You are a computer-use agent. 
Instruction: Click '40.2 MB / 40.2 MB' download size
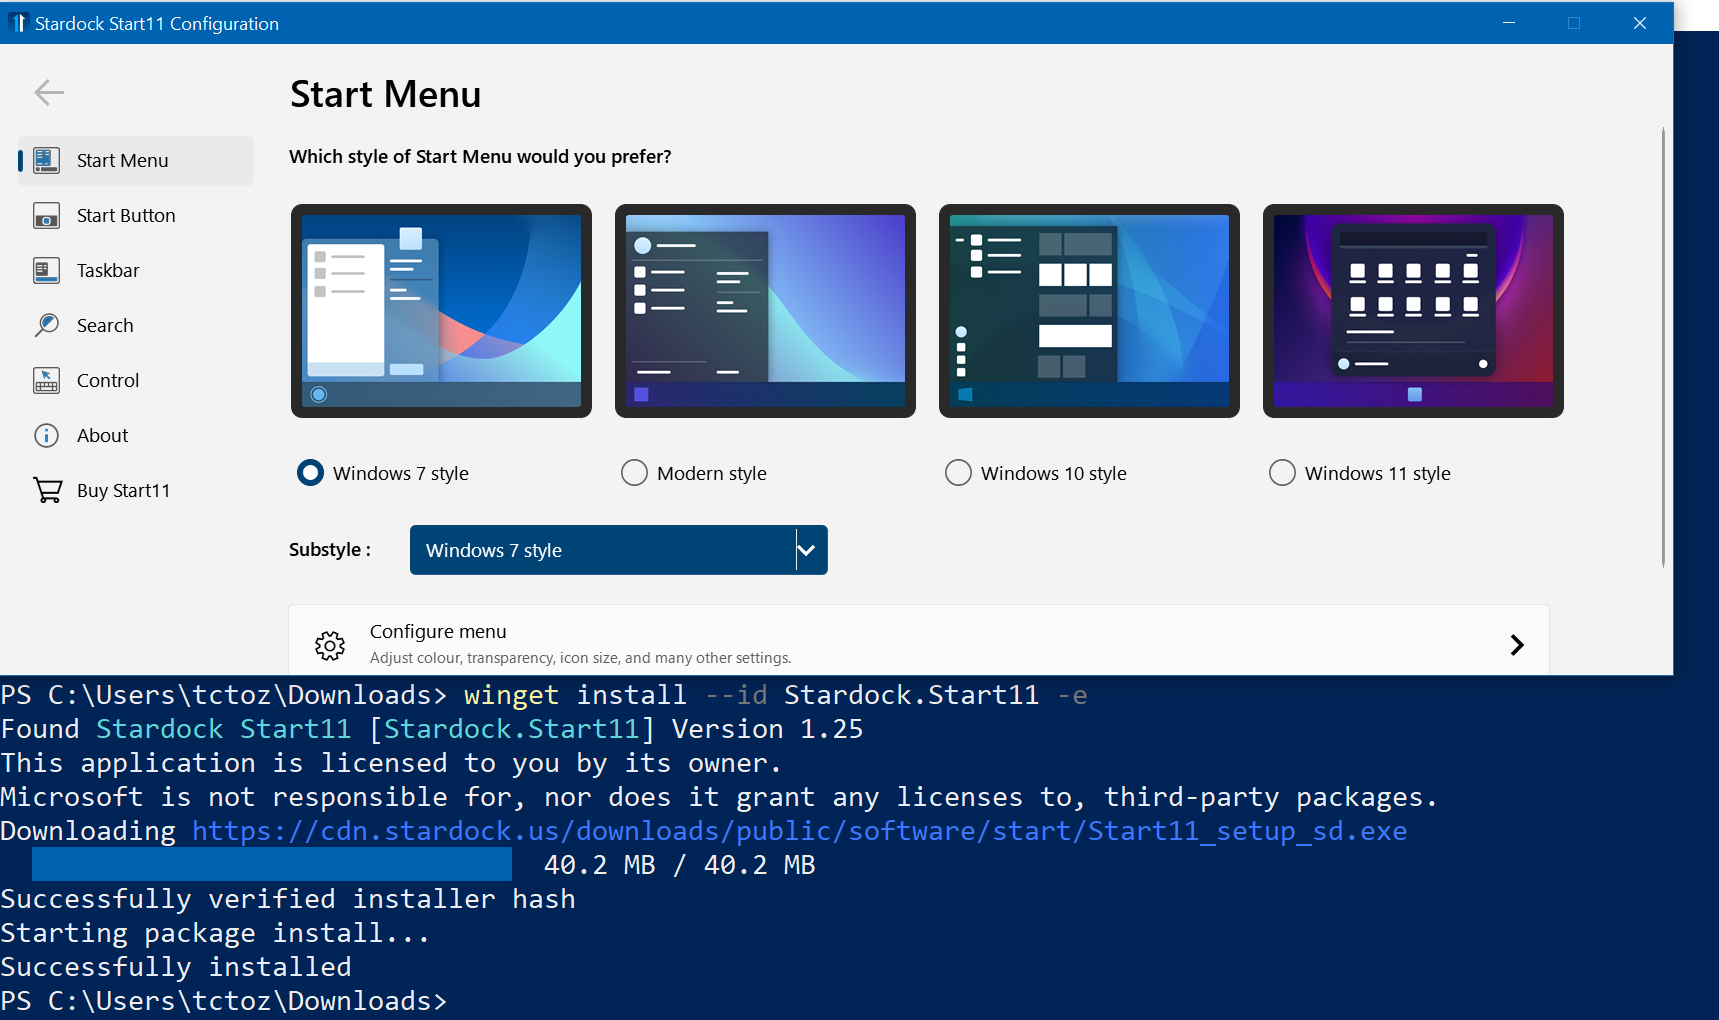[x=679, y=865]
